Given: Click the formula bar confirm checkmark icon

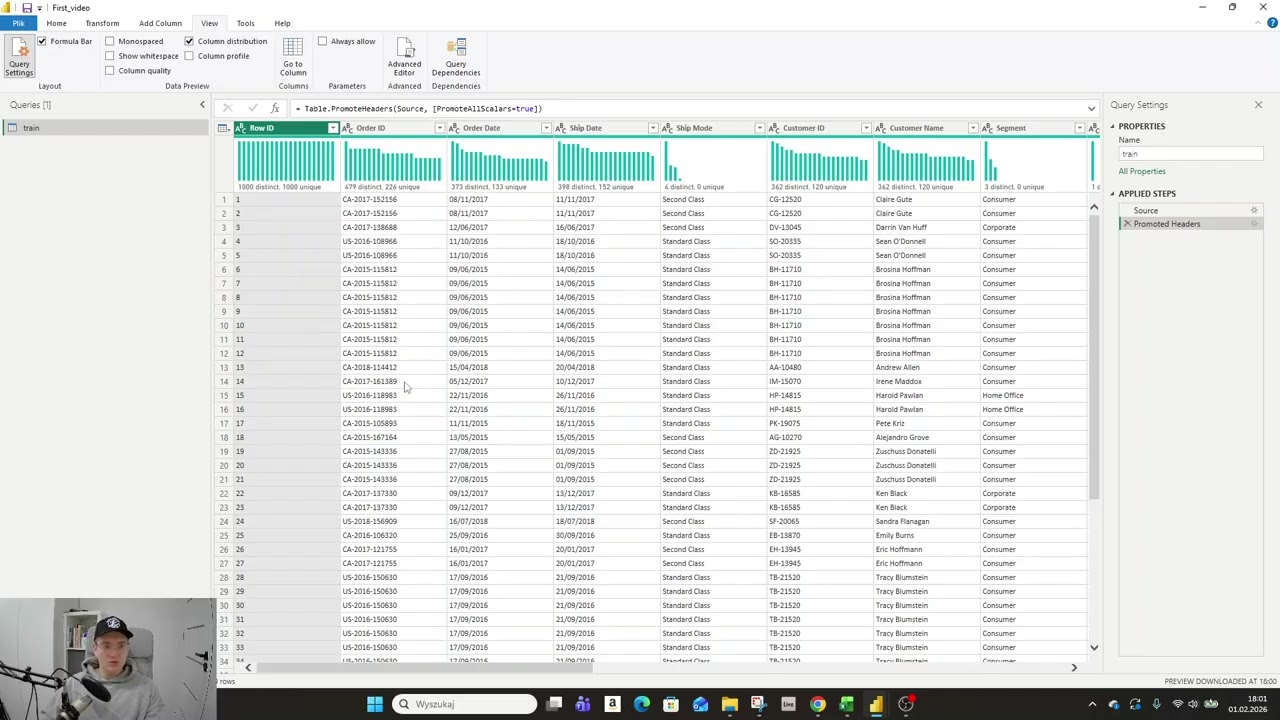Looking at the screenshot, I should (252, 108).
